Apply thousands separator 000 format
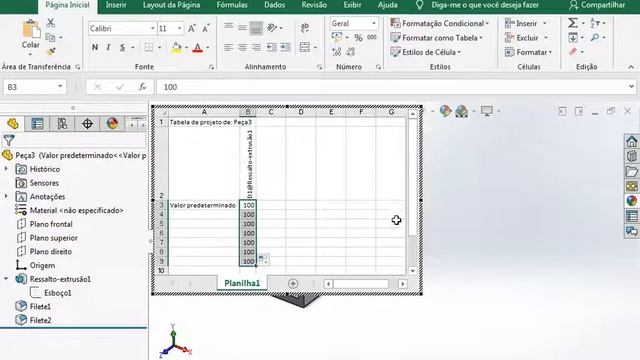This screenshot has width=640, height=360. coord(372,37)
